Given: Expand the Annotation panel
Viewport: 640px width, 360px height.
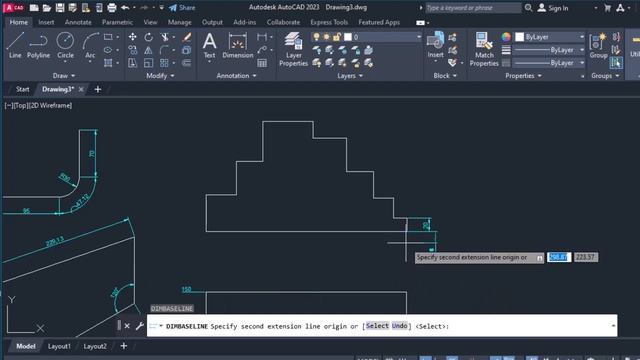Looking at the screenshot, I should 236,76.
